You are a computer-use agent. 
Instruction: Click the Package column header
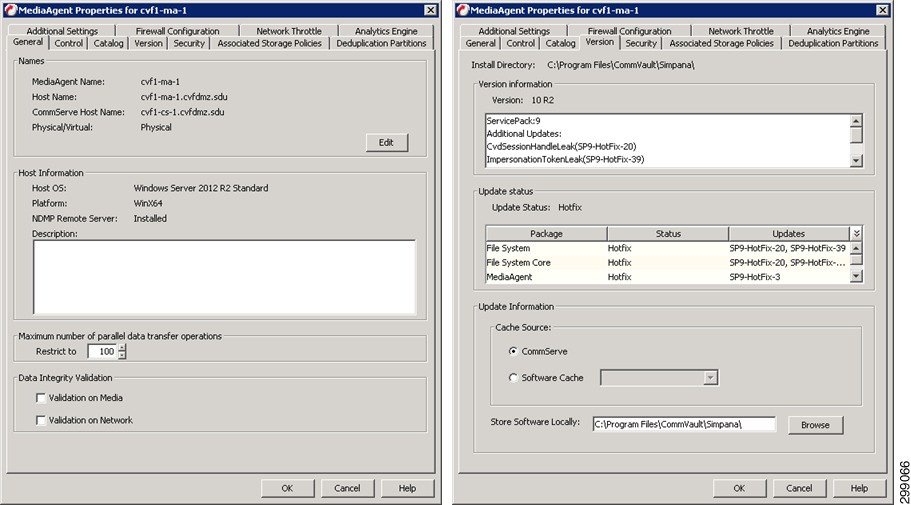[546, 234]
